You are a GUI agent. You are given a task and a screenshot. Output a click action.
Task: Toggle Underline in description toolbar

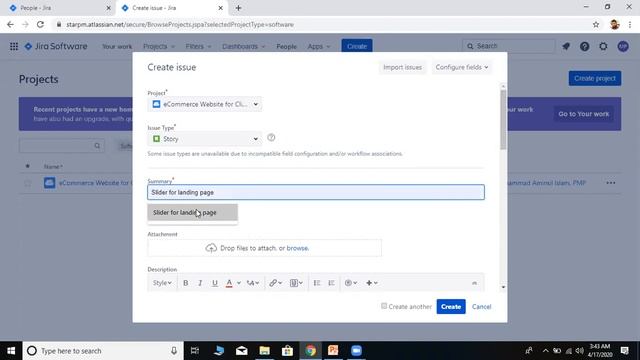click(215, 283)
